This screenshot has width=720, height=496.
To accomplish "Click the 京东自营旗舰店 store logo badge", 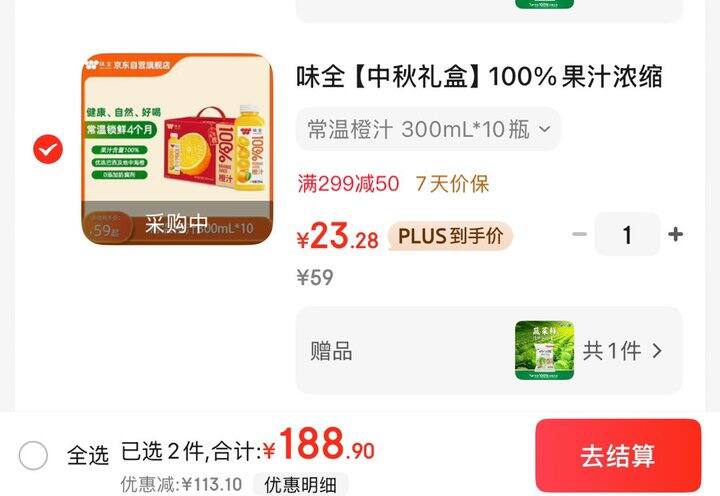I will (x=128, y=65).
